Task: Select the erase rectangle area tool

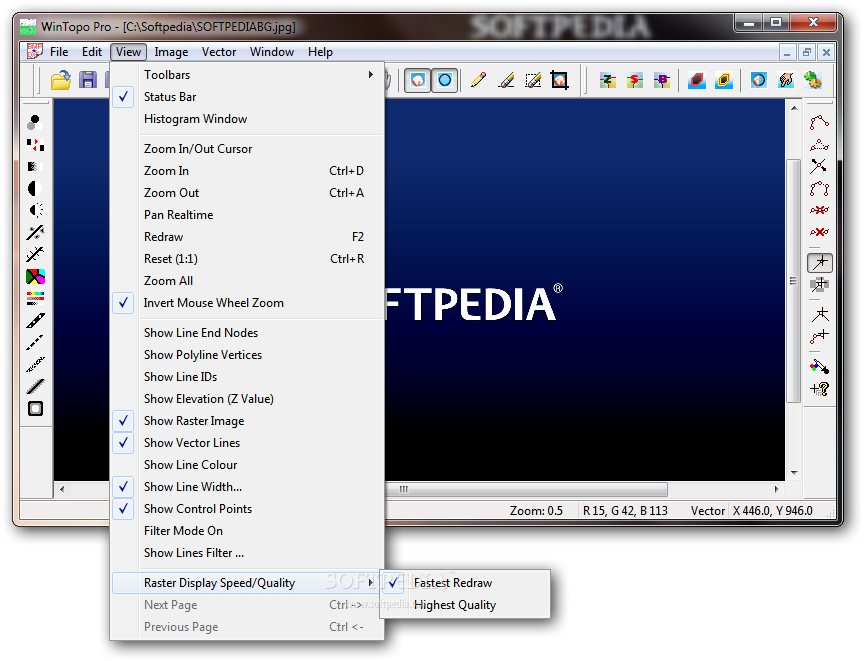Action: point(533,80)
